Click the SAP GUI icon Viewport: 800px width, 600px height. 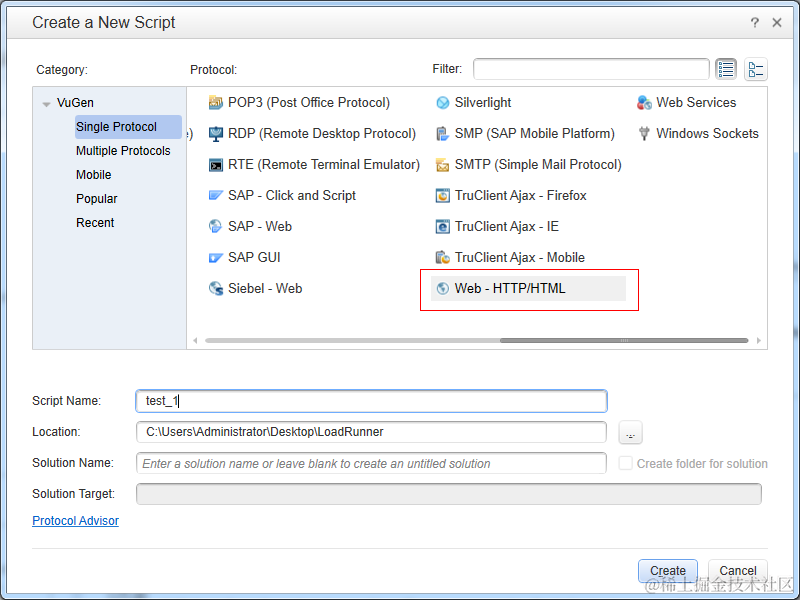point(216,258)
